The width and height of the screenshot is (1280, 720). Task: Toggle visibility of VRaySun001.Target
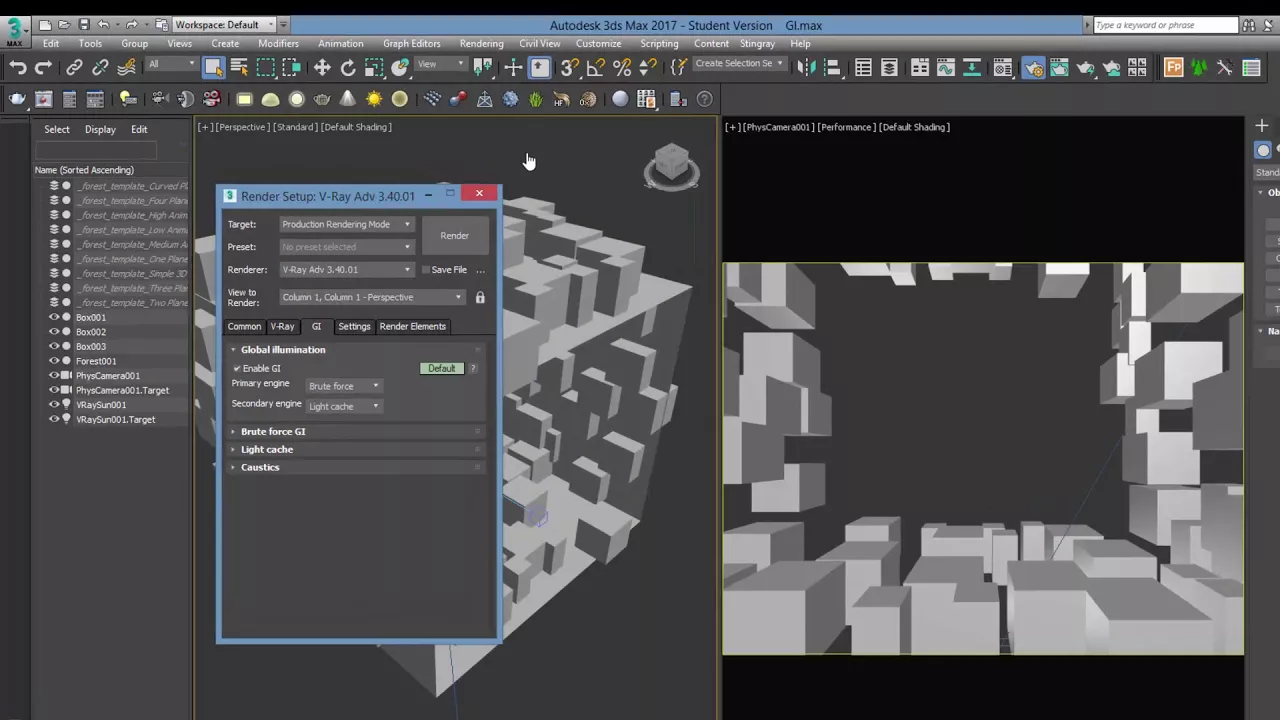(54, 420)
